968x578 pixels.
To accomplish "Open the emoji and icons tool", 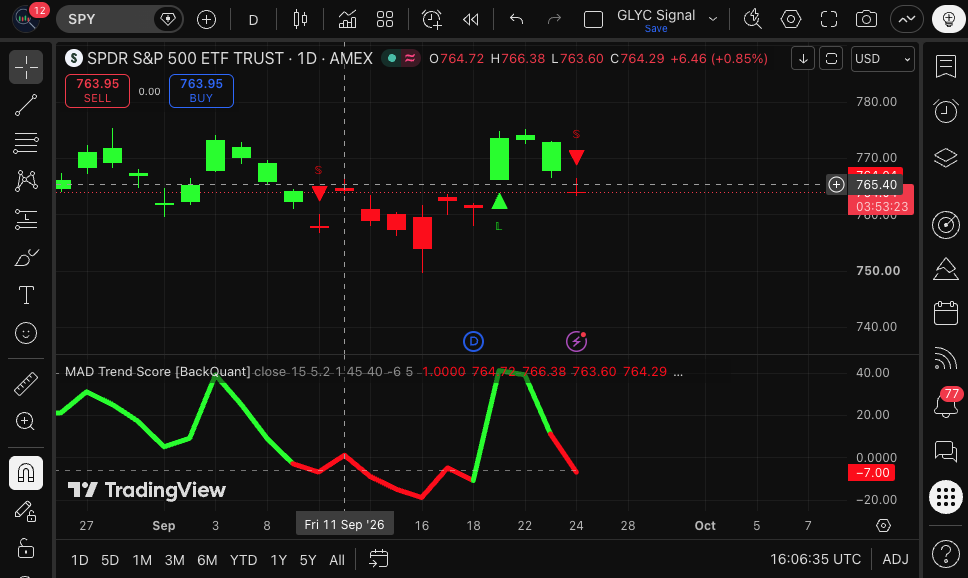I will (26, 333).
